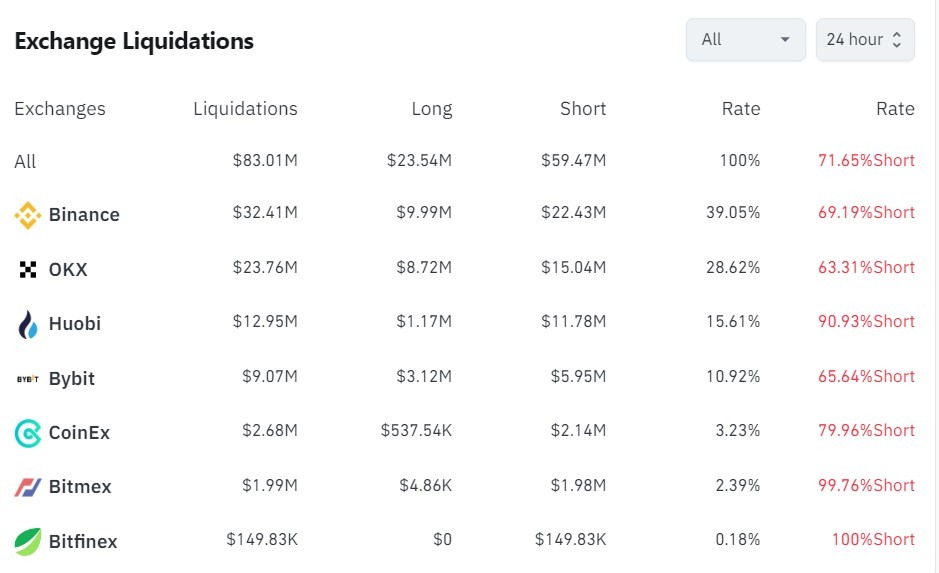Click the Binance logo icon

tap(27, 215)
